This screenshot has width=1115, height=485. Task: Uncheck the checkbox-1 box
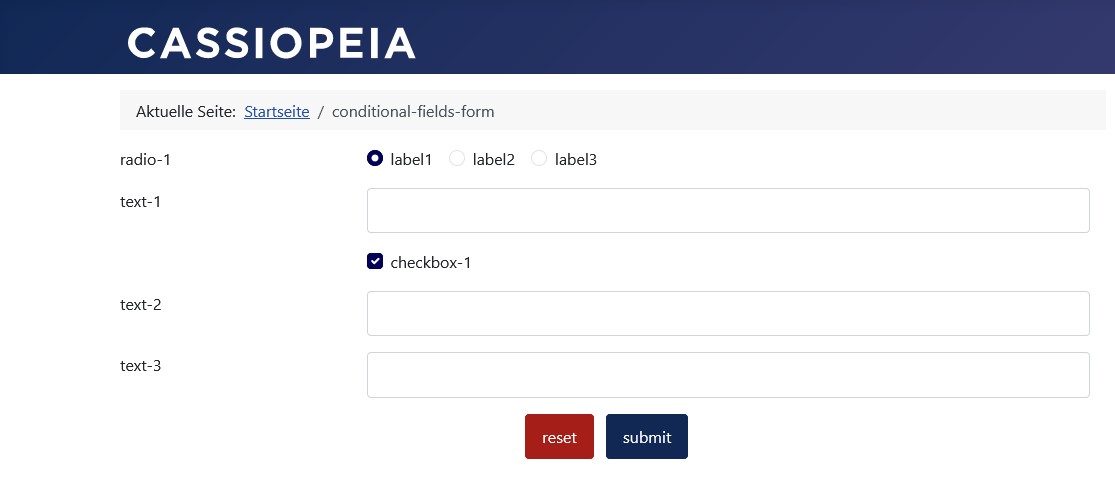375,262
